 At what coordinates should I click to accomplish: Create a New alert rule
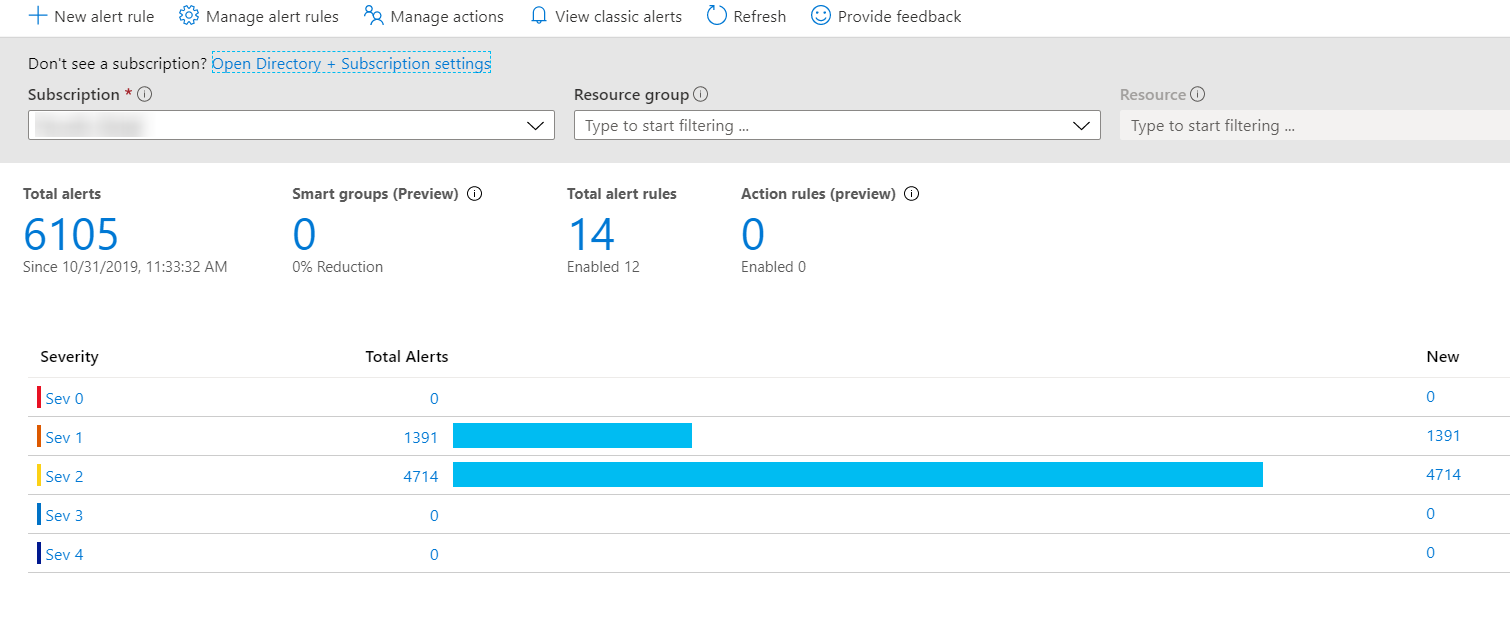tap(90, 16)
